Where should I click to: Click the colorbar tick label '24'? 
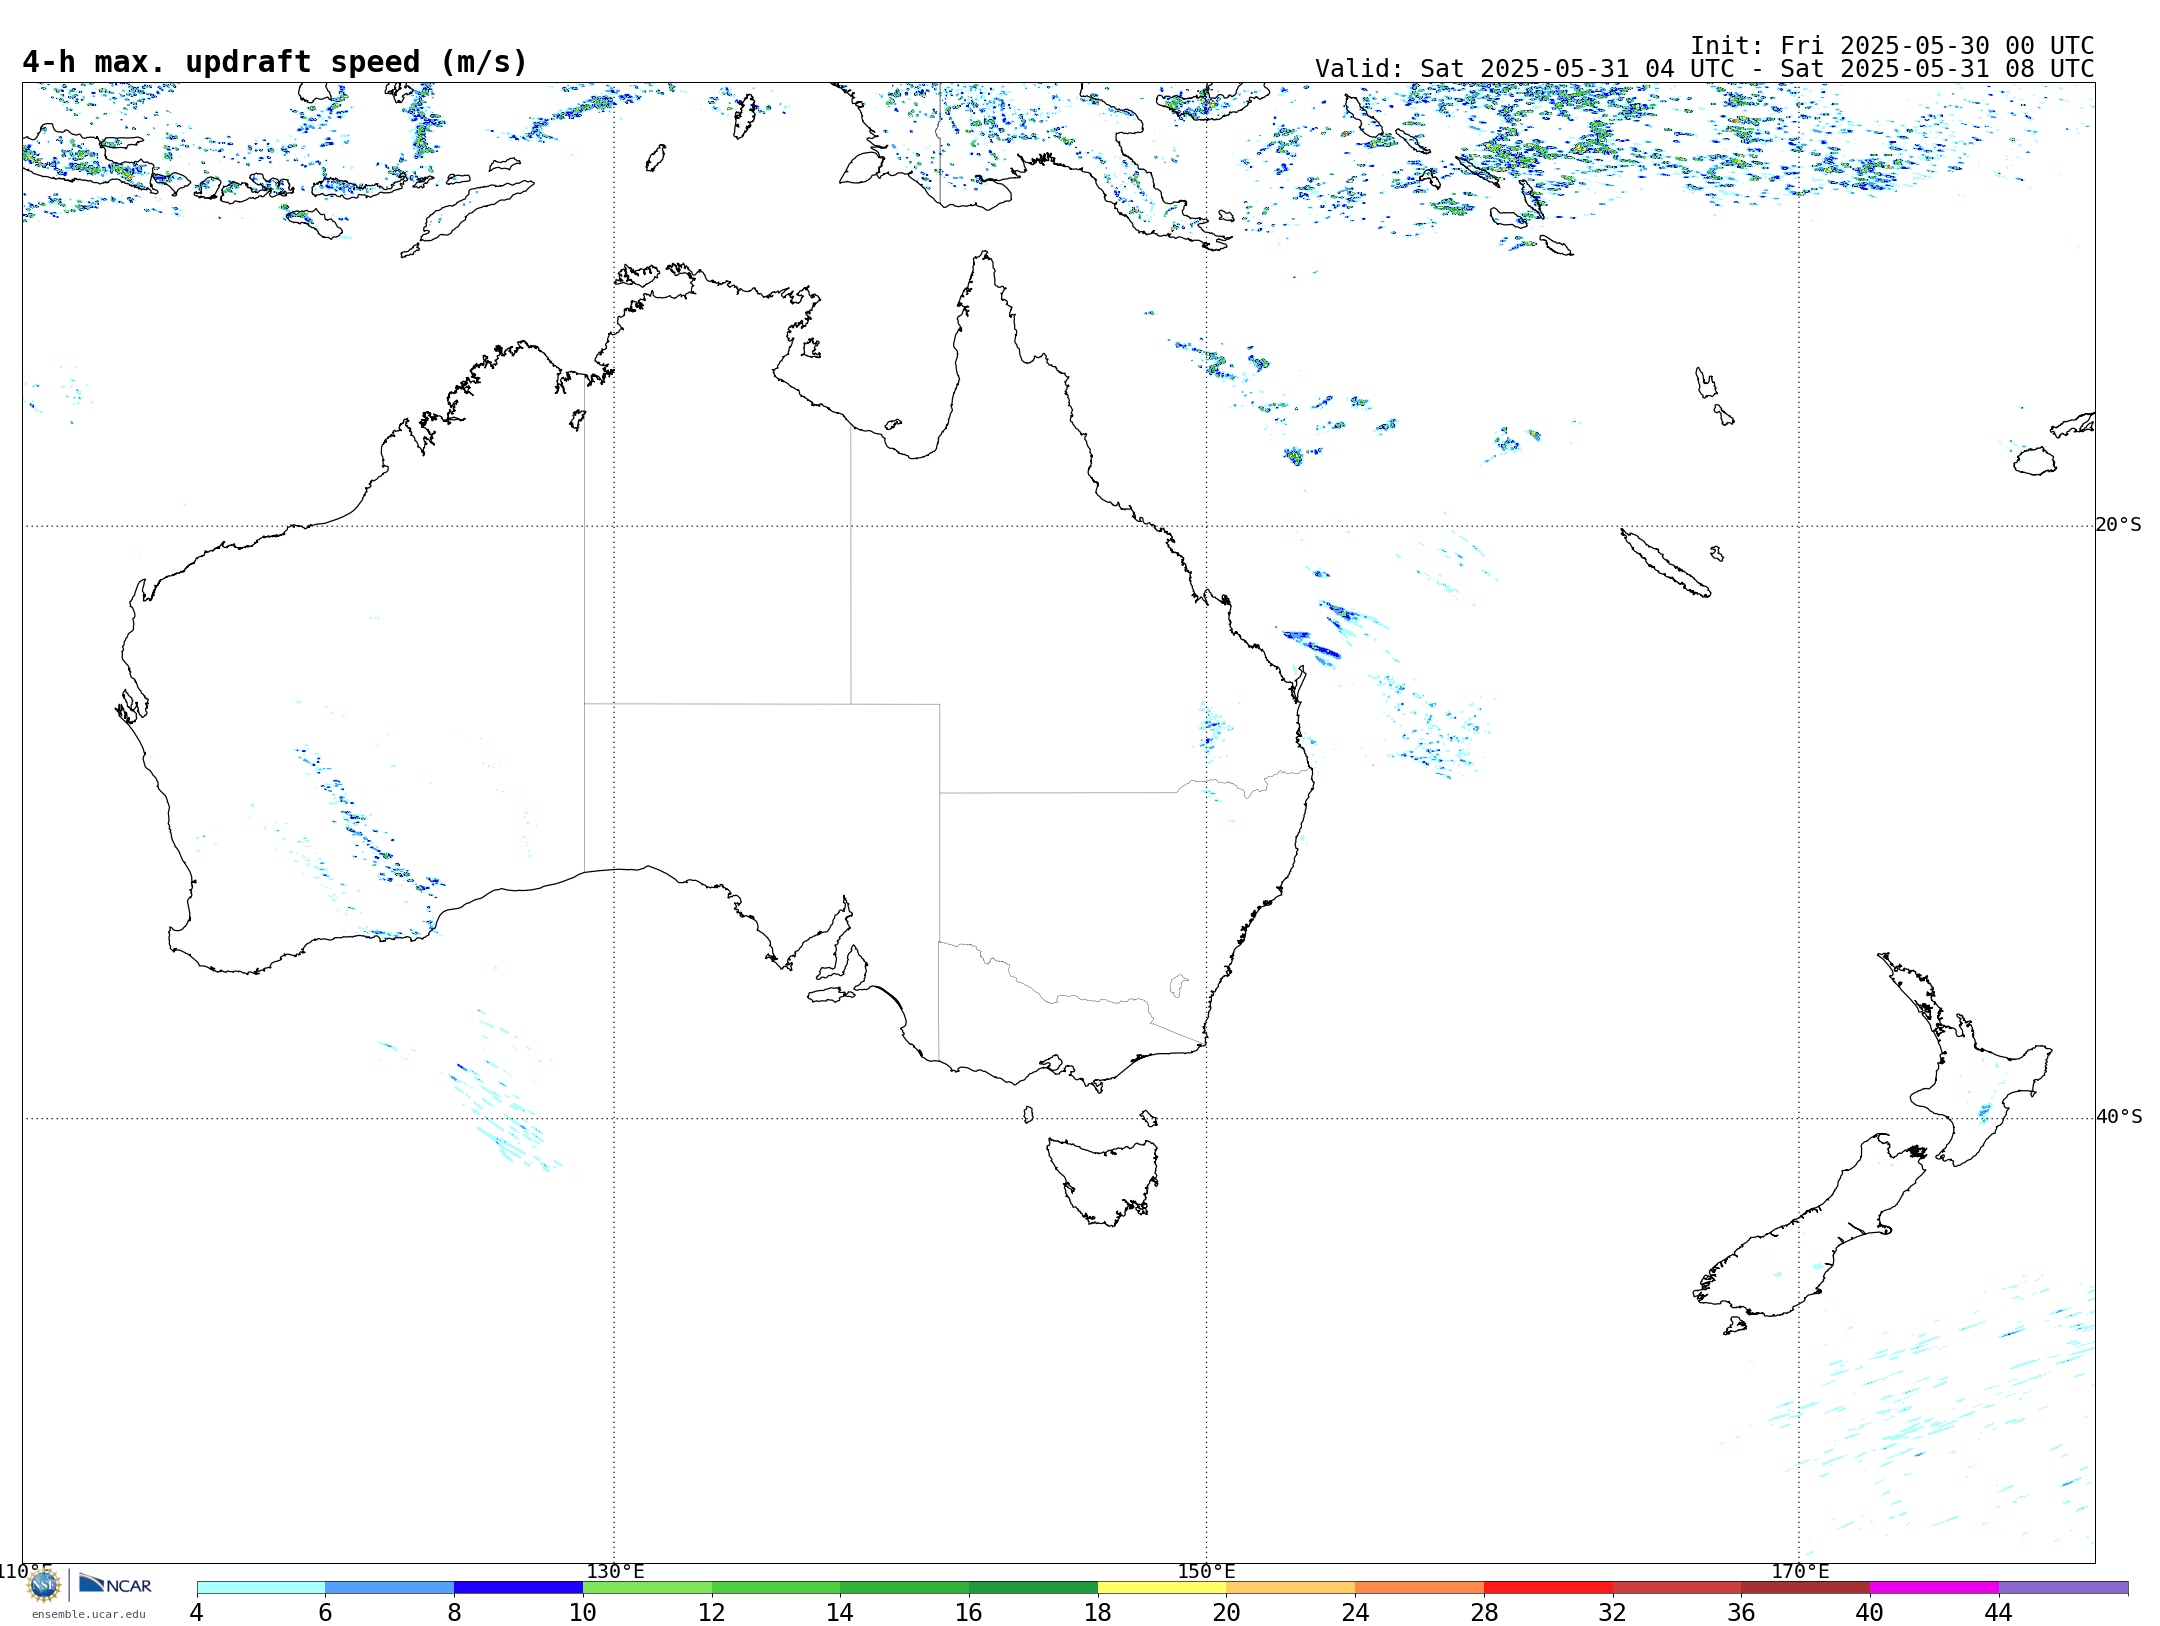[x=1355, y=1613]
